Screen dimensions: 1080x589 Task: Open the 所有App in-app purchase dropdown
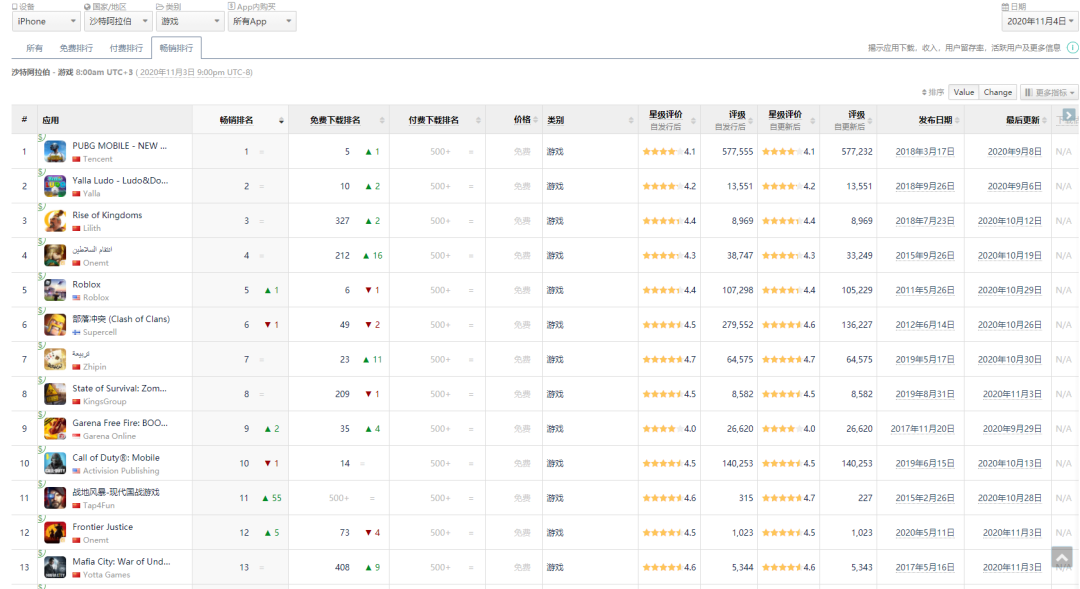262,21
